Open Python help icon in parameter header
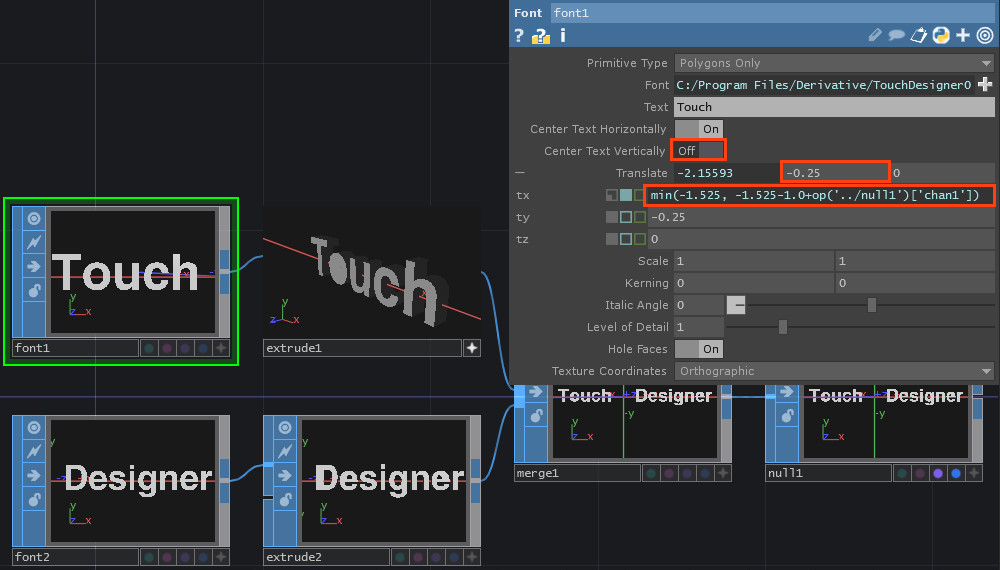Image resolution: width=1000 pixels, height=570 pixels. click(541, 36)
